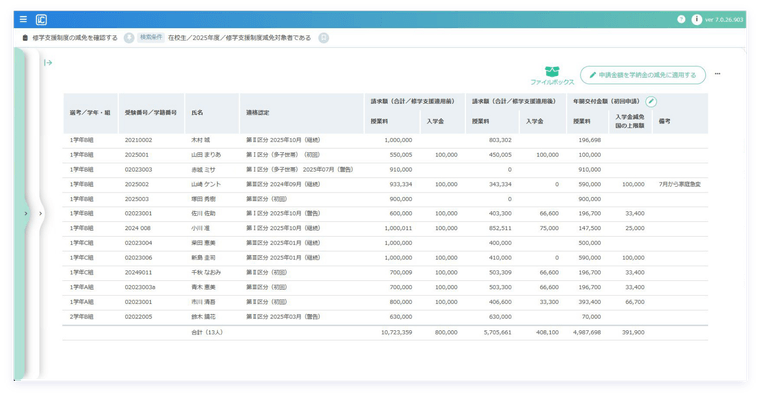760x397 pixels.
Task: Click the clipboard icon before page title
Action: pyautogui.click(x=25, y=38)
